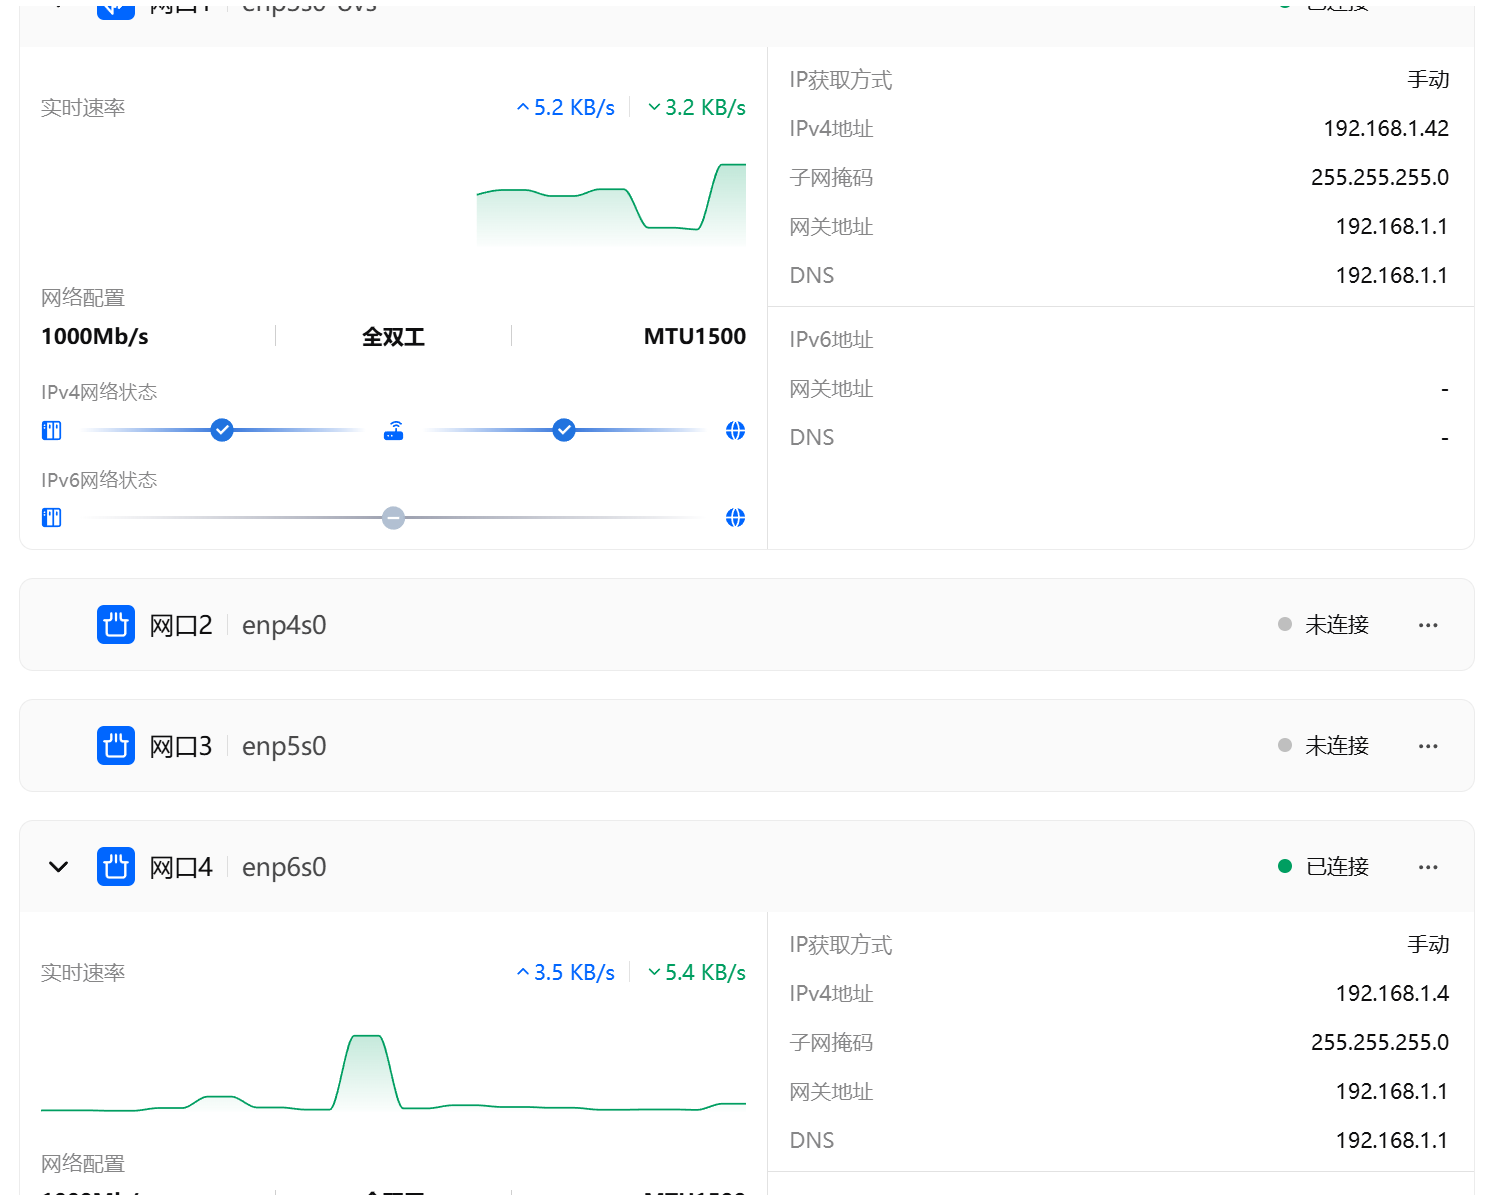1500x1195 pixels.
Task: Open more options menu for 网口2
Action: coord(1428,625)
